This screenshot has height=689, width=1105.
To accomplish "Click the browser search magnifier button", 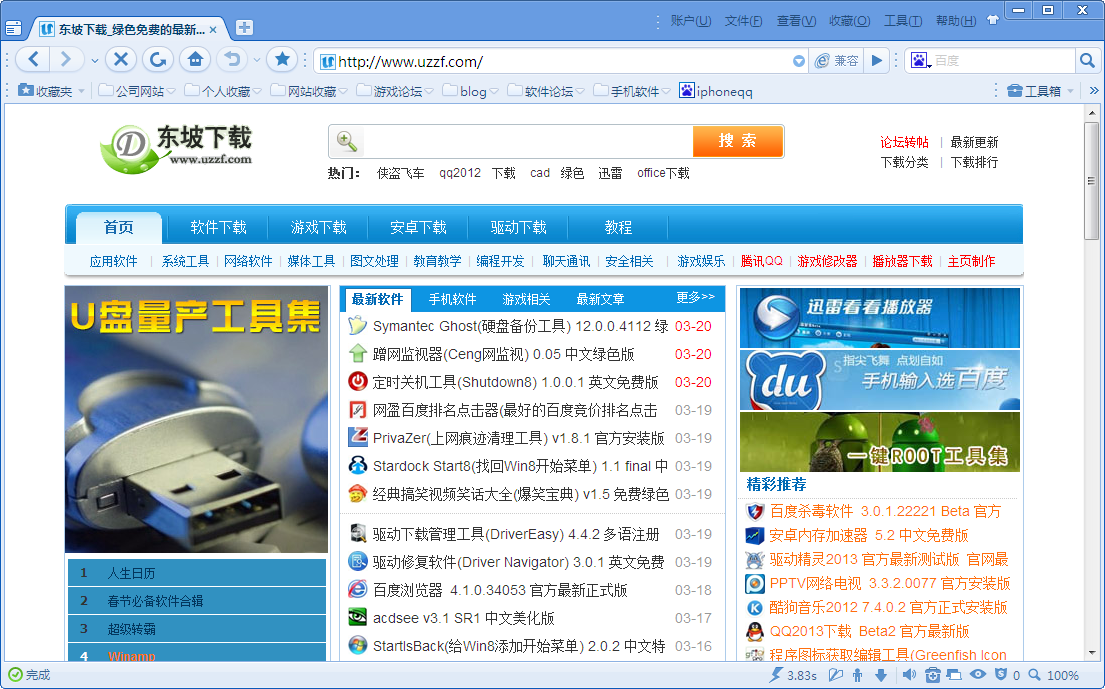I will point(1087,61).
